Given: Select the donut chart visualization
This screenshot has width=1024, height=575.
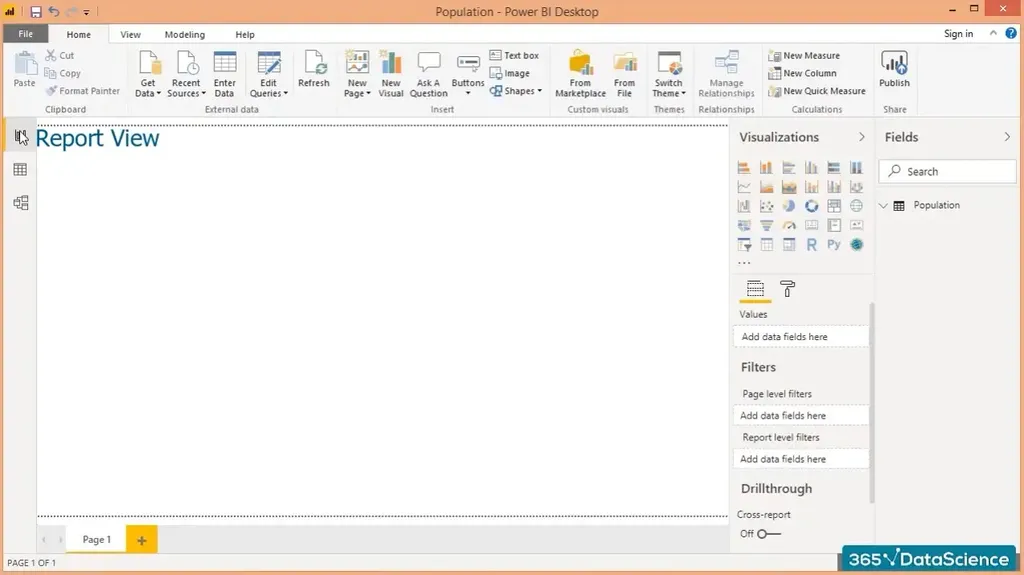Looking at the screenshot, I should point(811,206).
